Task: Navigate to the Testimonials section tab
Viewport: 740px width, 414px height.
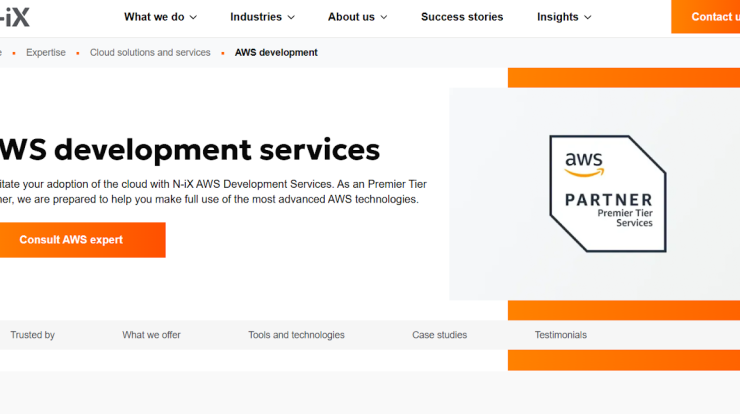Action: pyautogui.click(x=560, y=335)
